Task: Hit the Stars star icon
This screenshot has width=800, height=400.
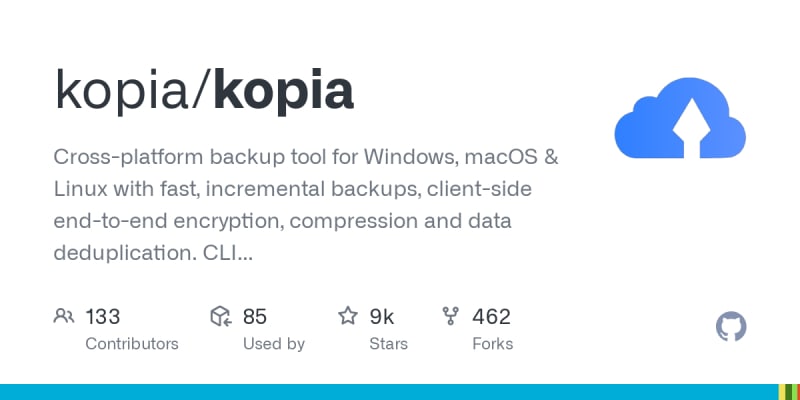Action: (x=348, y=317)
